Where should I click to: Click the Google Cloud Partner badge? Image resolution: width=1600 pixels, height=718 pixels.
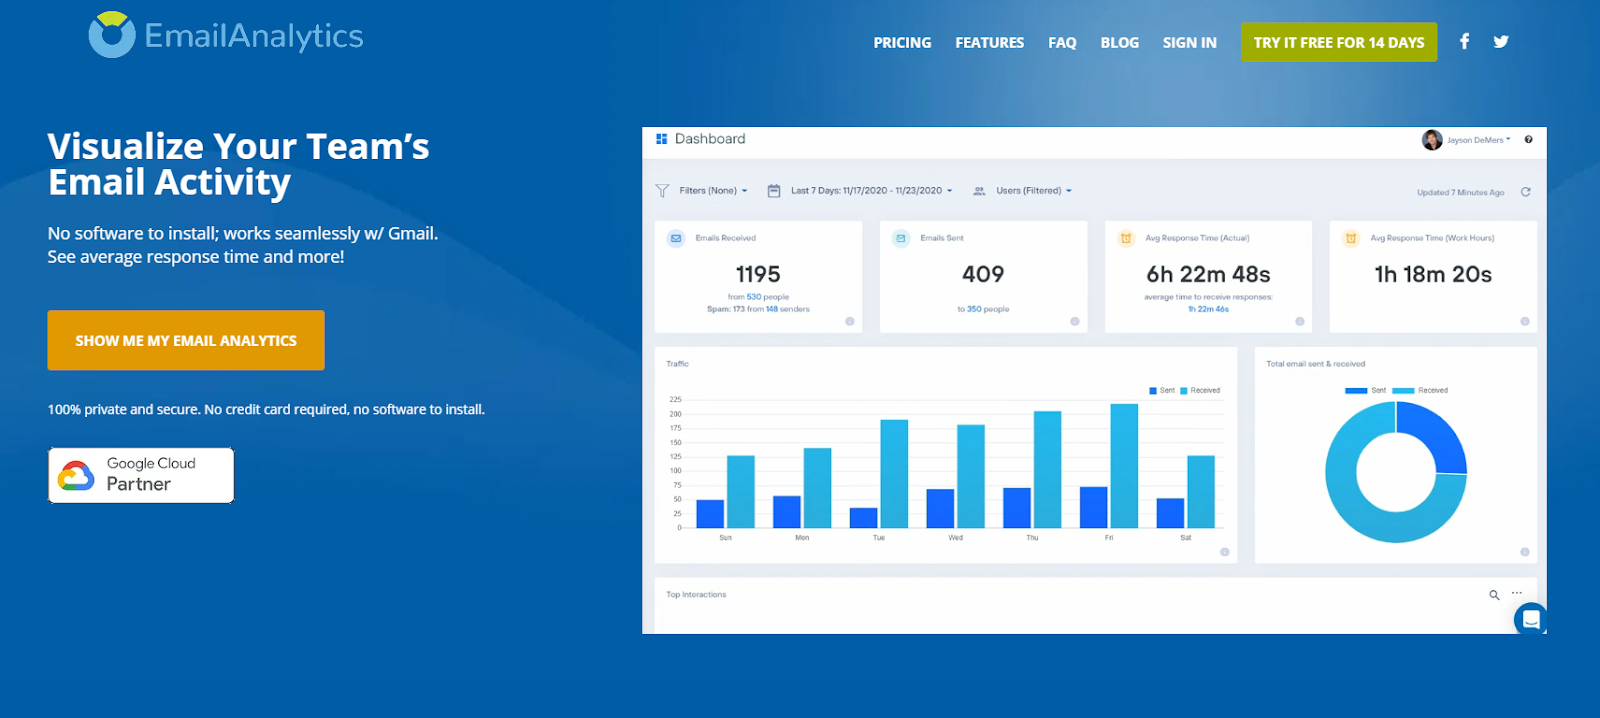(141, 475)
